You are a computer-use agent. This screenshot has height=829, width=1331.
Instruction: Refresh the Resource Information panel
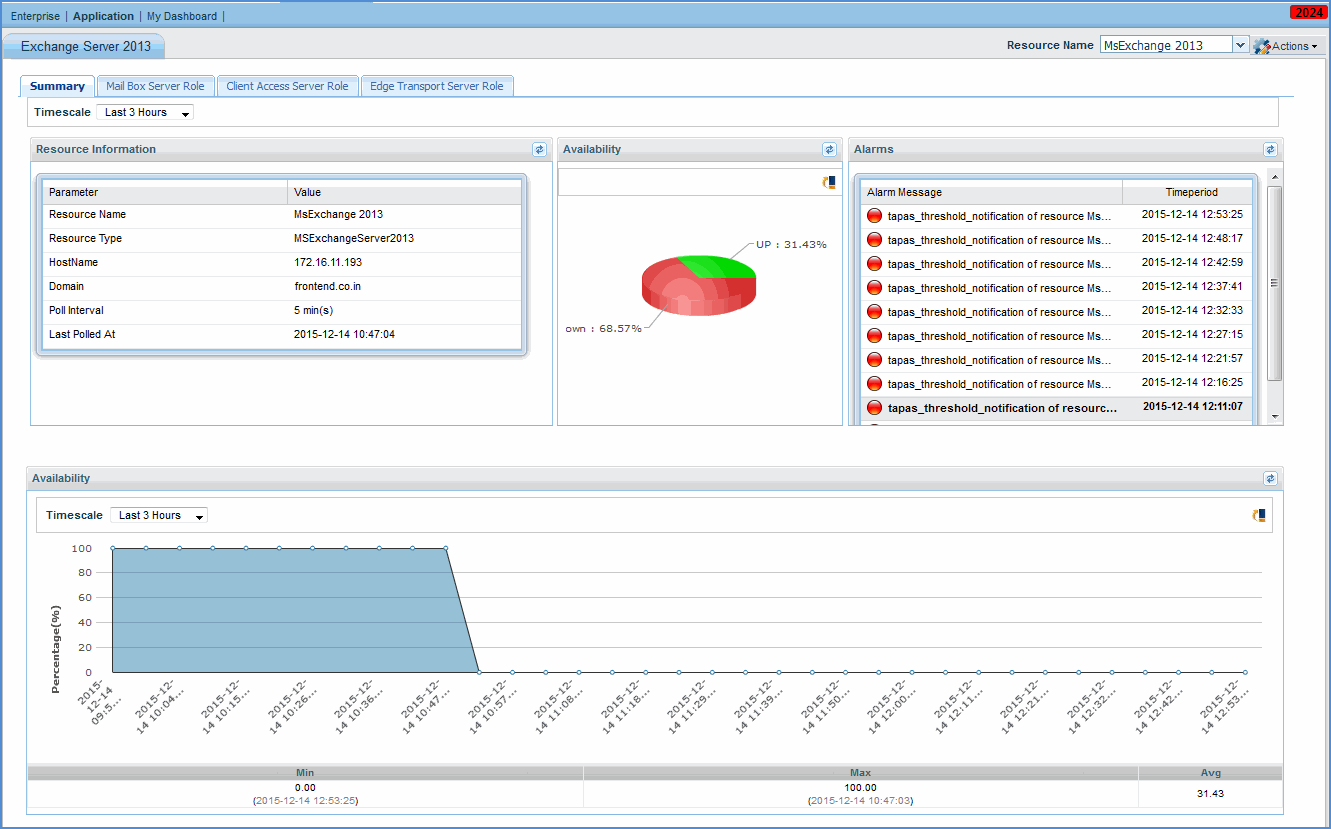tap(539, 149)
